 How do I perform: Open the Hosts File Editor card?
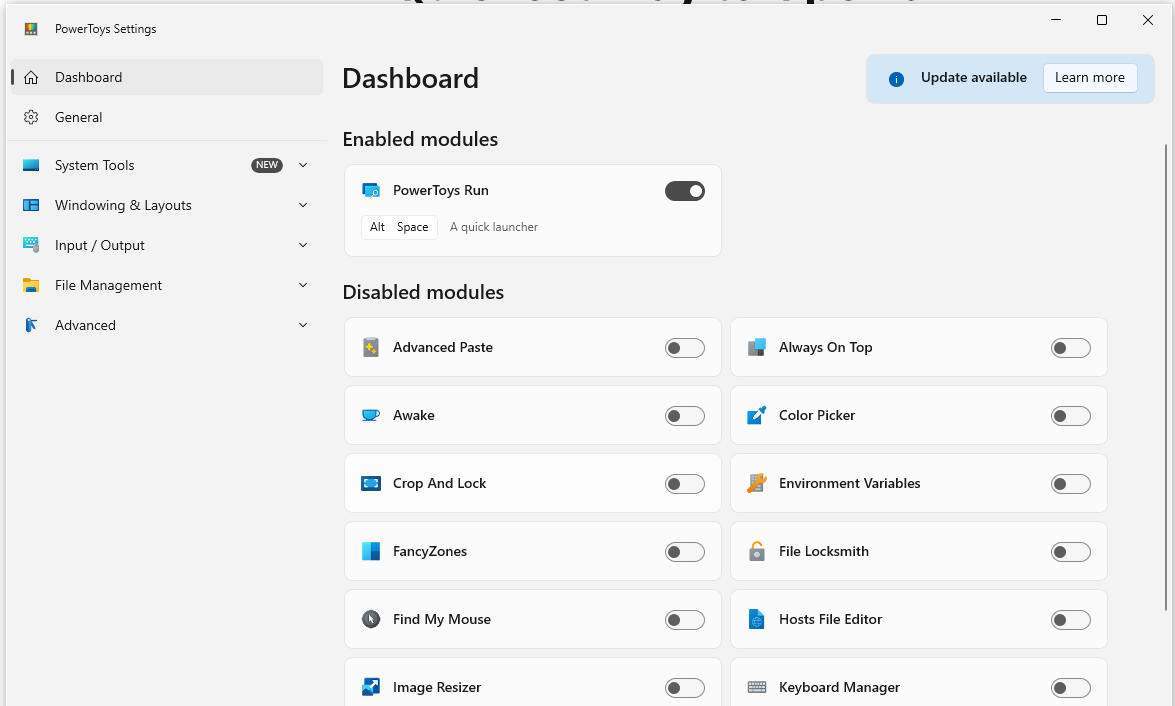point(919,619)
